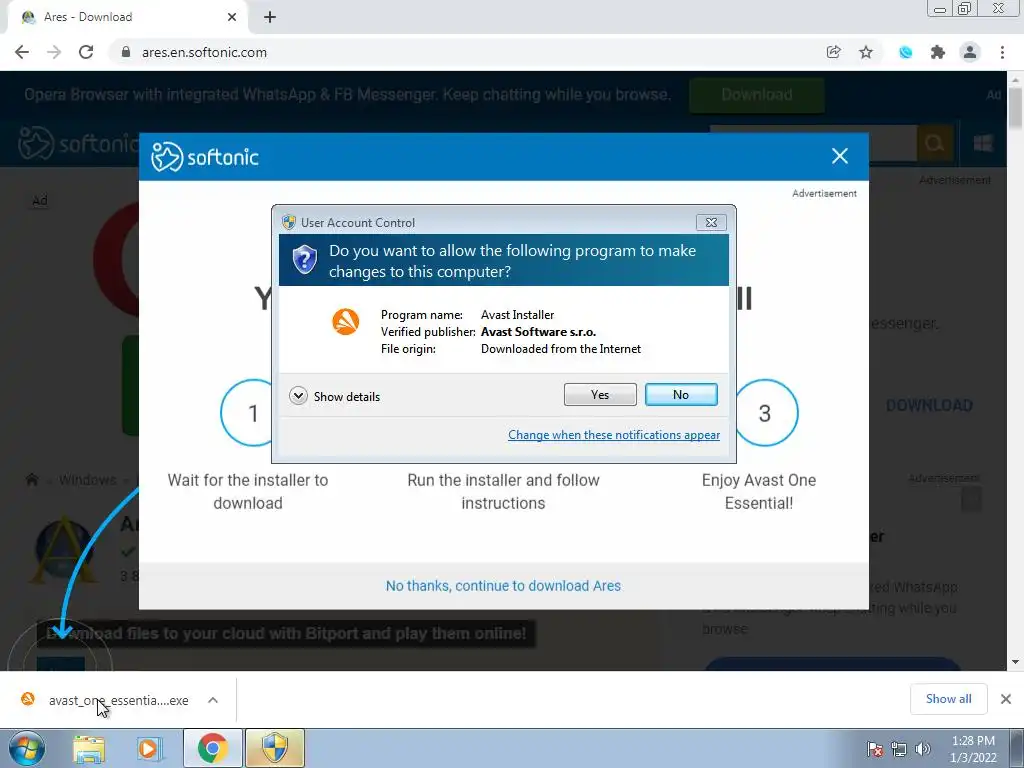Go back using browser back arrow

[22, 52]
